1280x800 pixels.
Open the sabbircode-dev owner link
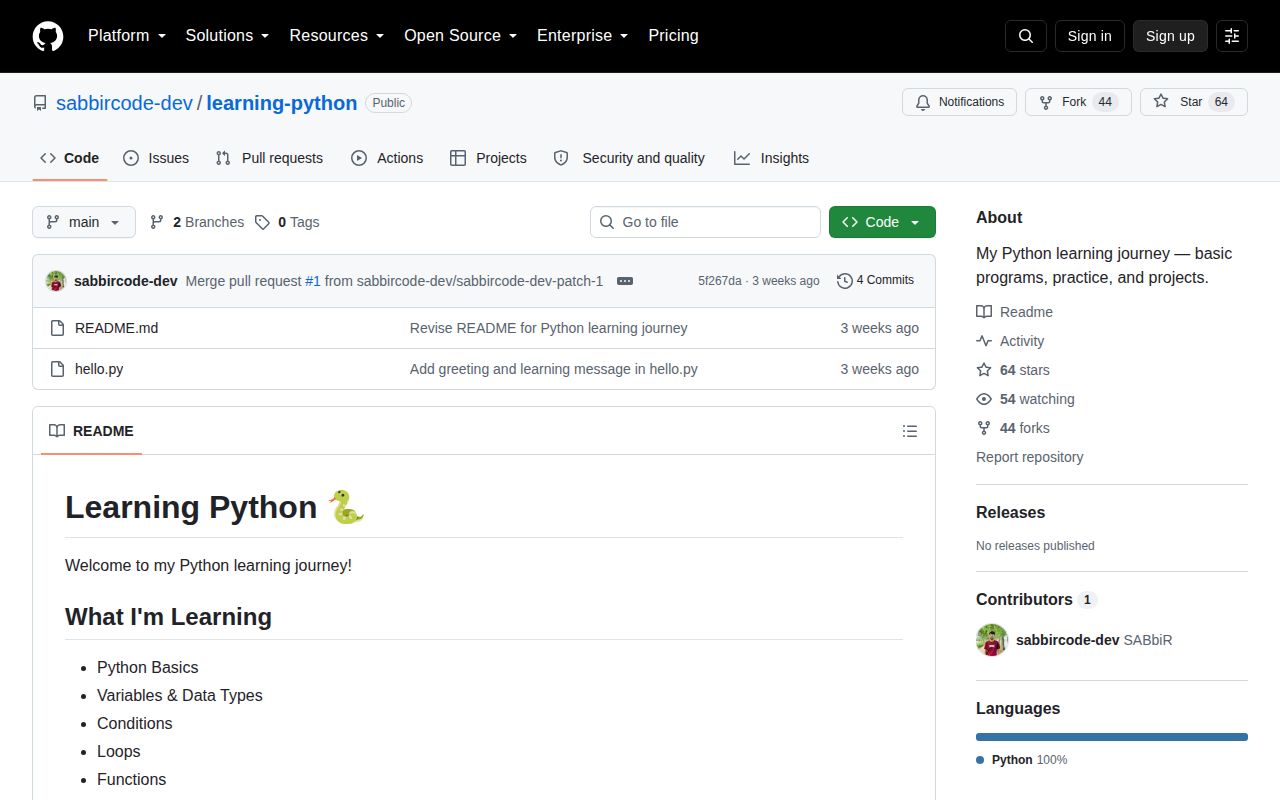coord(124,103)
